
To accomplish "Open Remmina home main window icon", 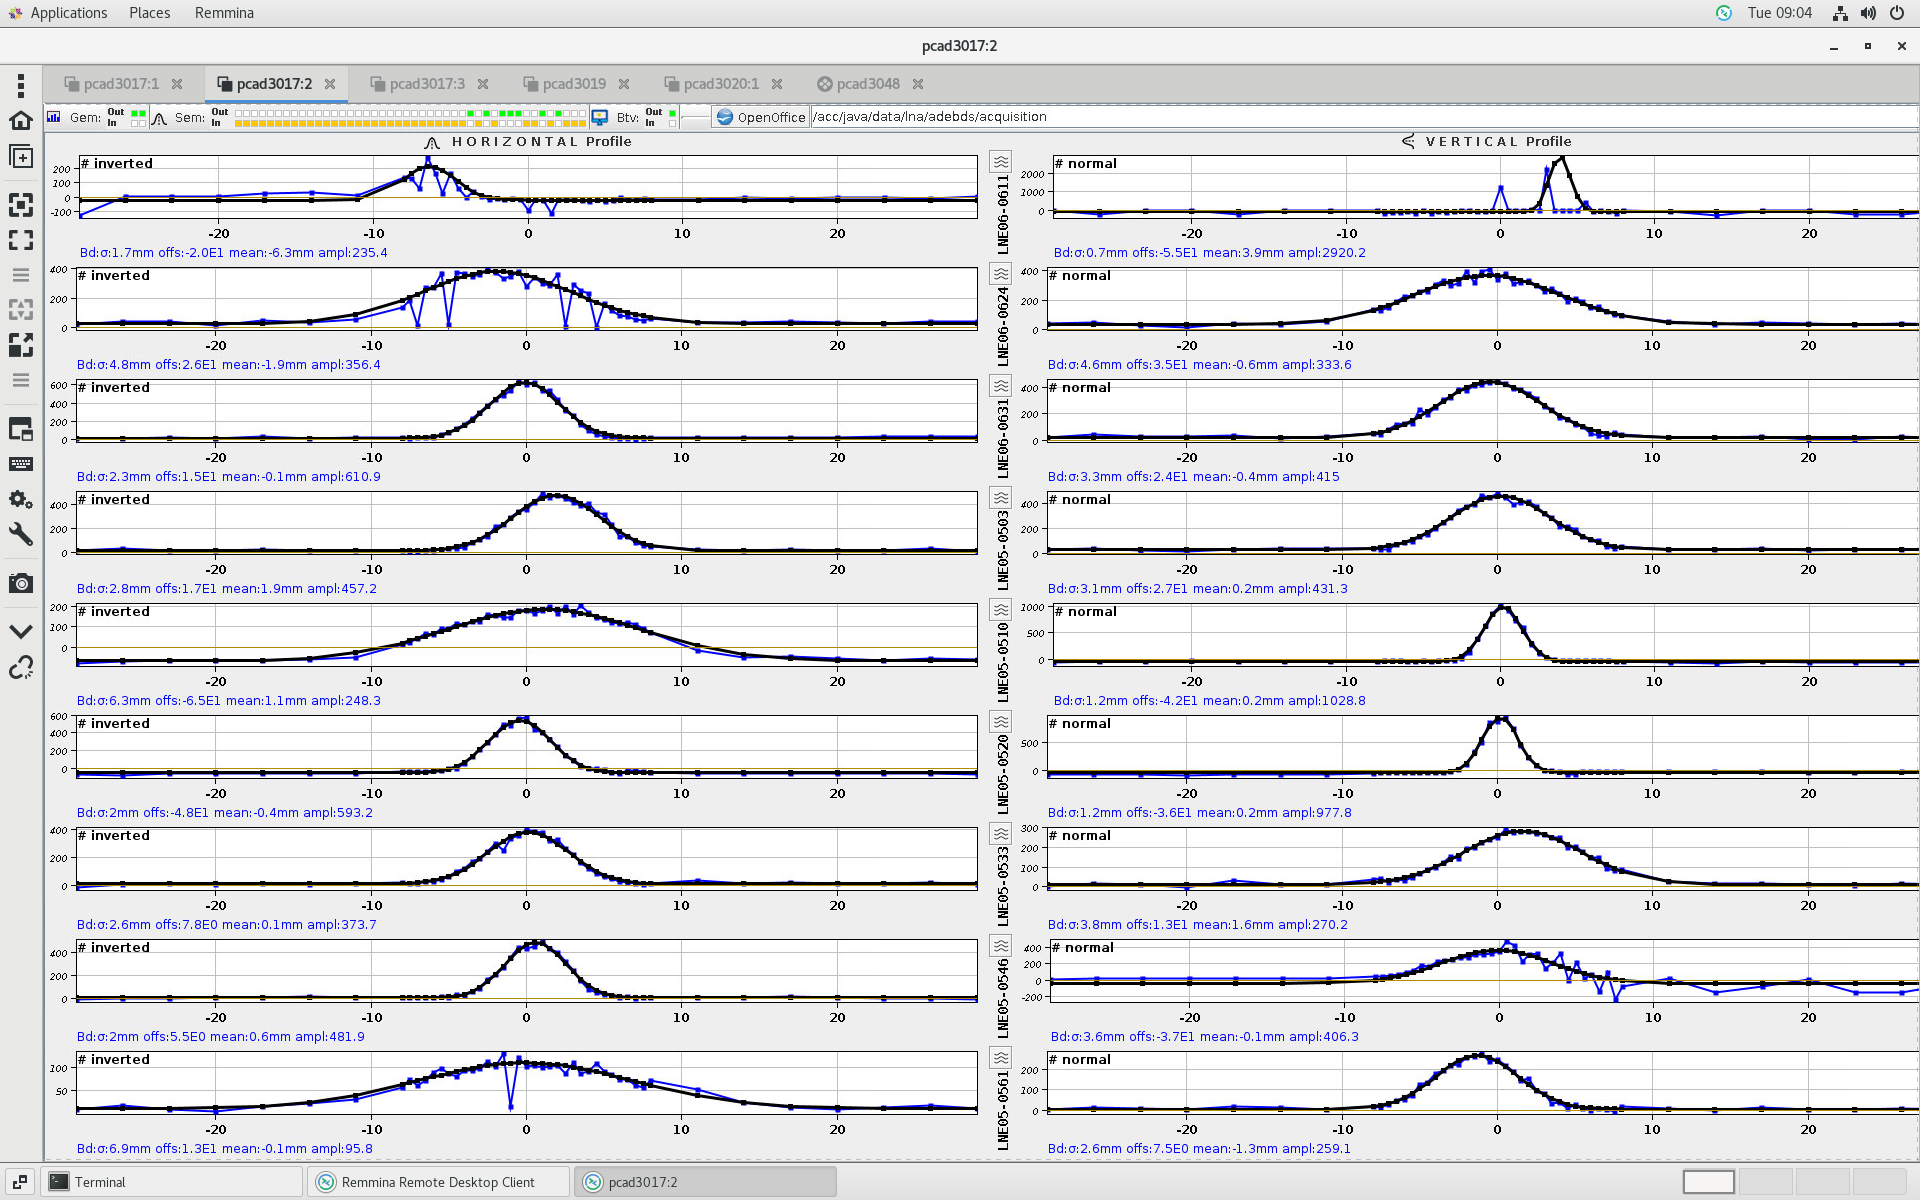I will pyautogui.click(x=20, y=121).
